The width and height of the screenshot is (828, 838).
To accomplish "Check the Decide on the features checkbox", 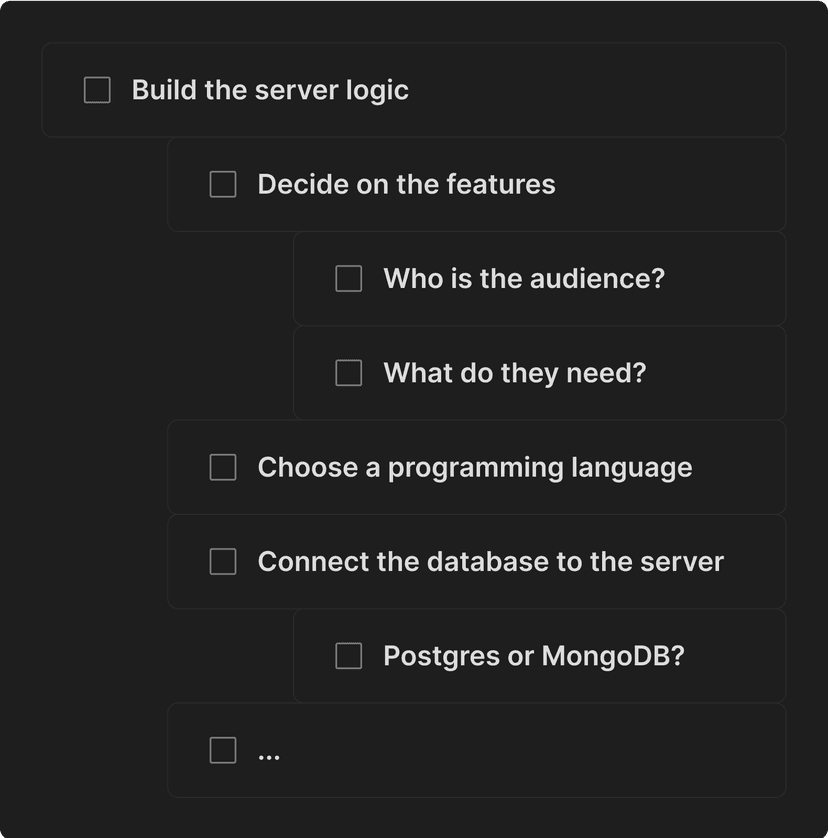I will click(222, 184).
